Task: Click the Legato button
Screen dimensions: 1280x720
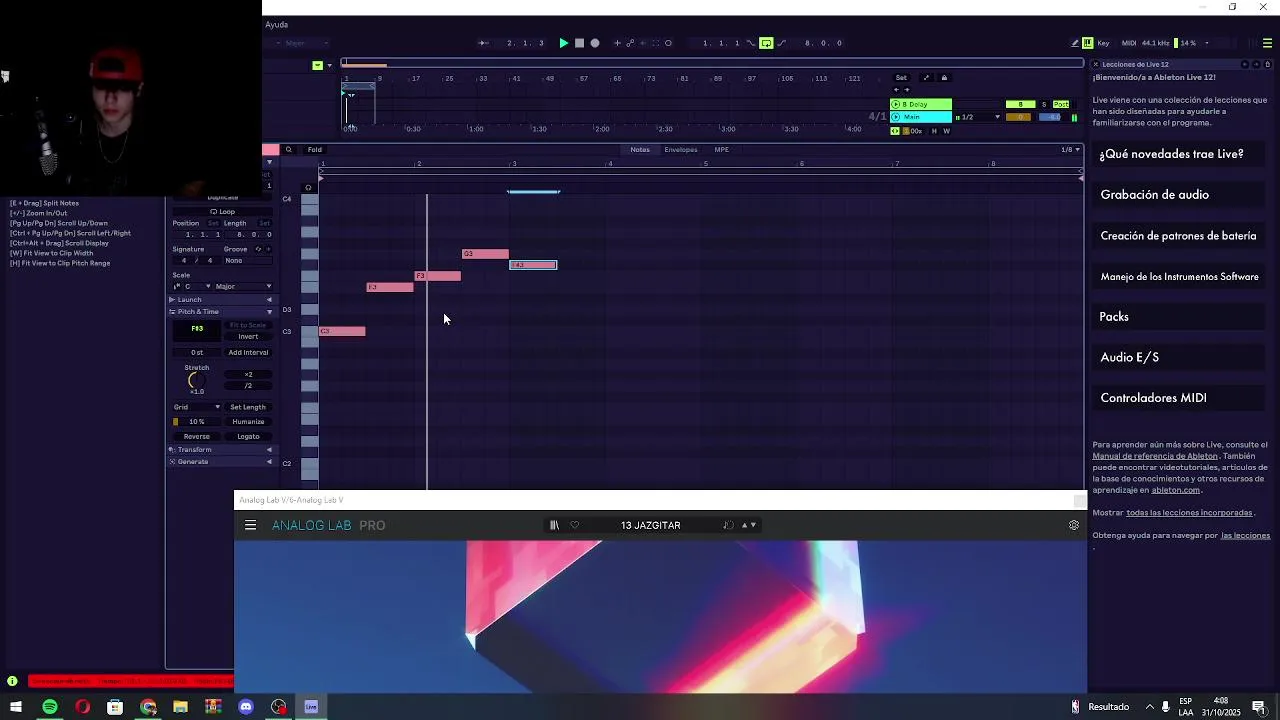Action: pos(248,436)
